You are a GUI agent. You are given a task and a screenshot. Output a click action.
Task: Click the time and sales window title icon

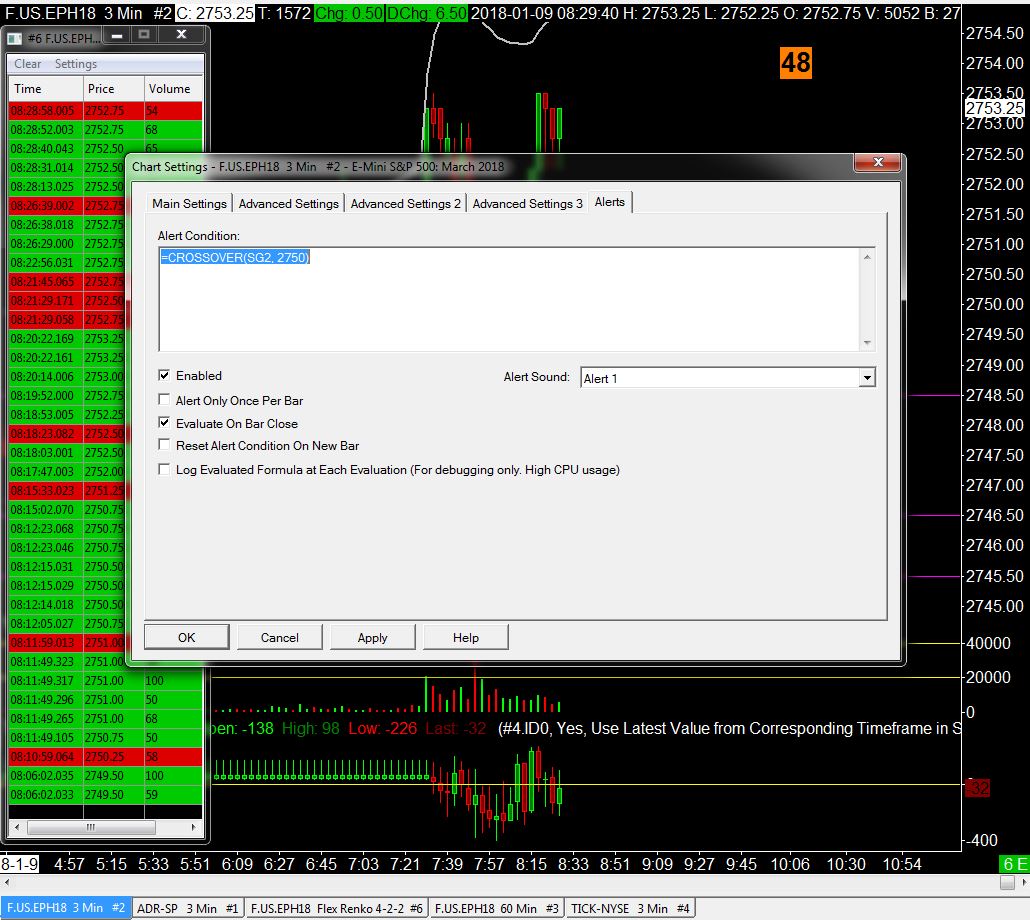pyautogui.click(x=14, y=39)
